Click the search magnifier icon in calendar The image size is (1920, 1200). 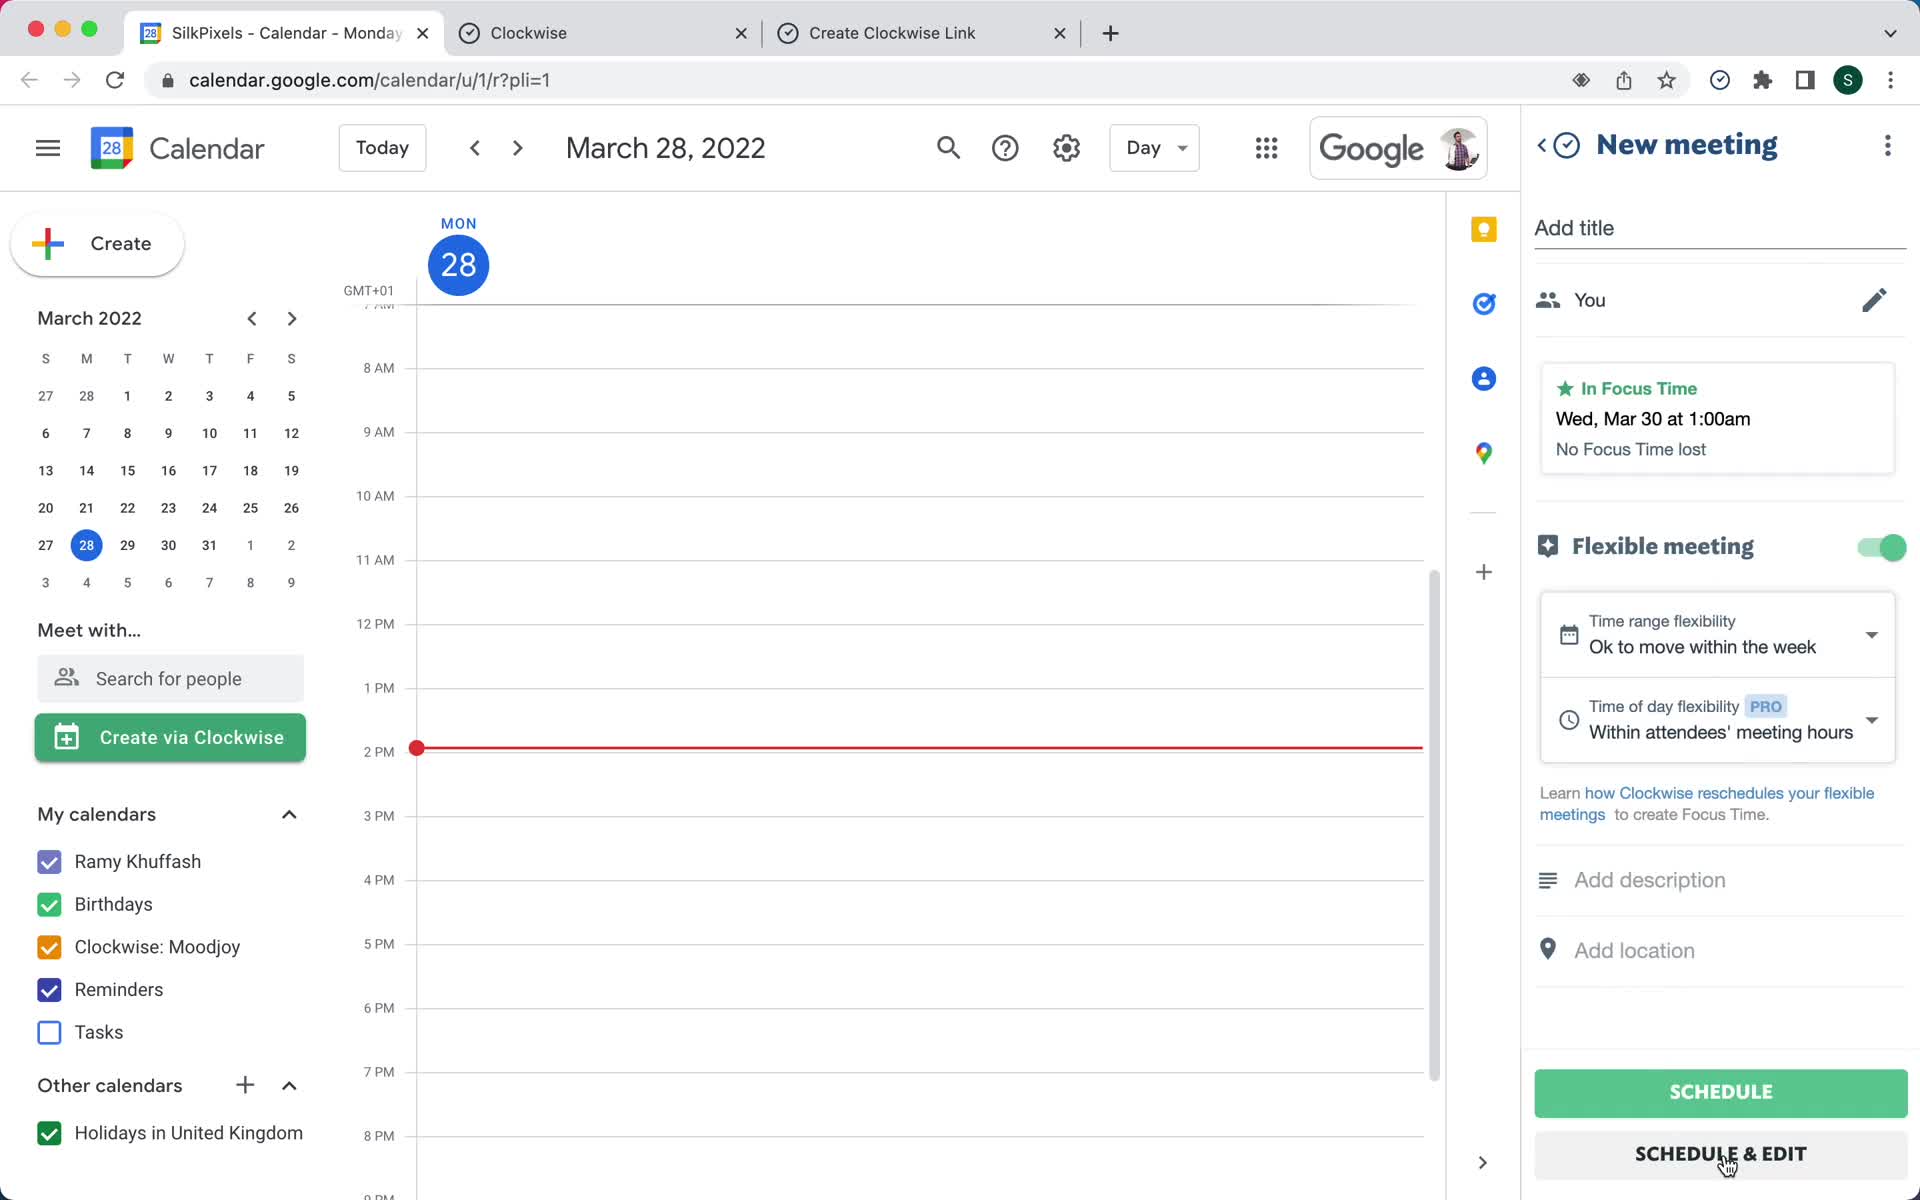pos(948,148)
